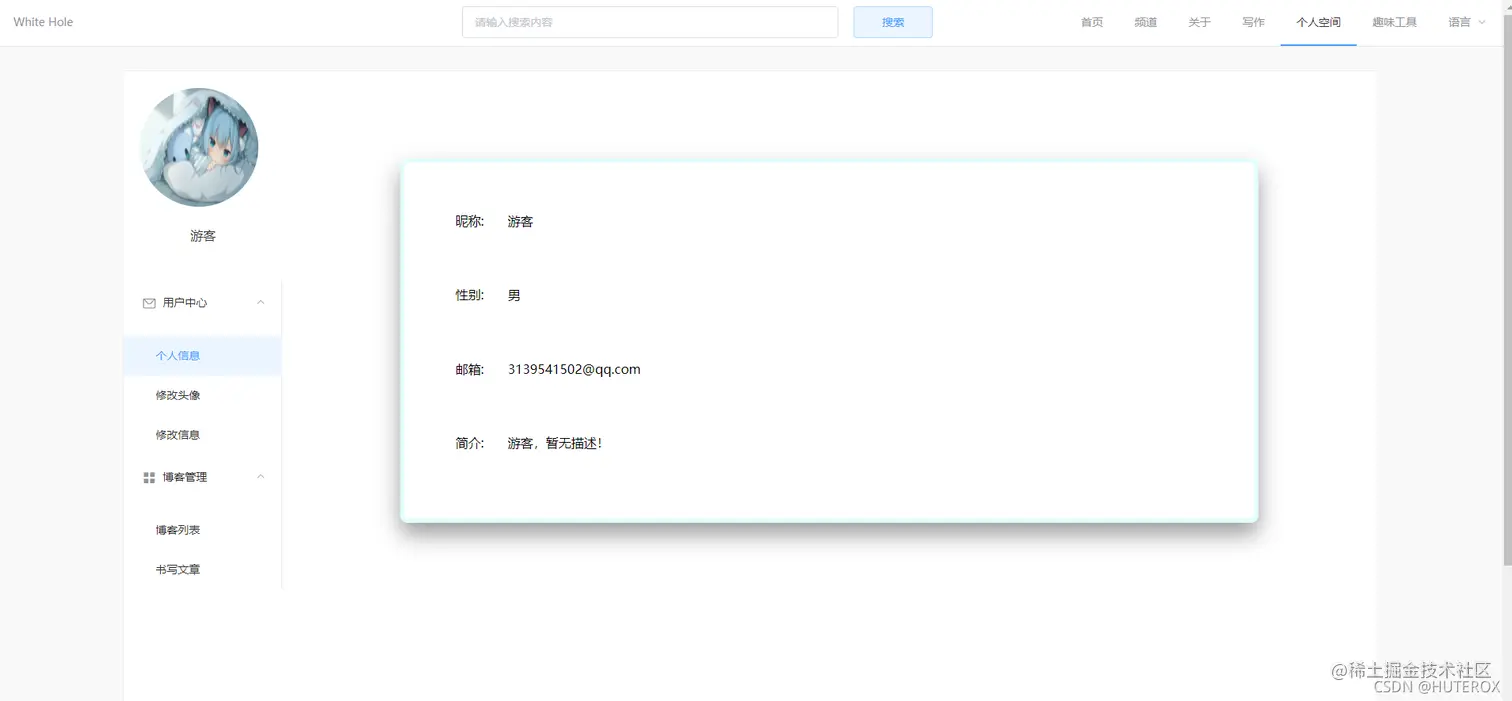Open 博客列表 under blog management
Screen dimensions: 1512x701
pyautogui.click(x=177, y=529)
